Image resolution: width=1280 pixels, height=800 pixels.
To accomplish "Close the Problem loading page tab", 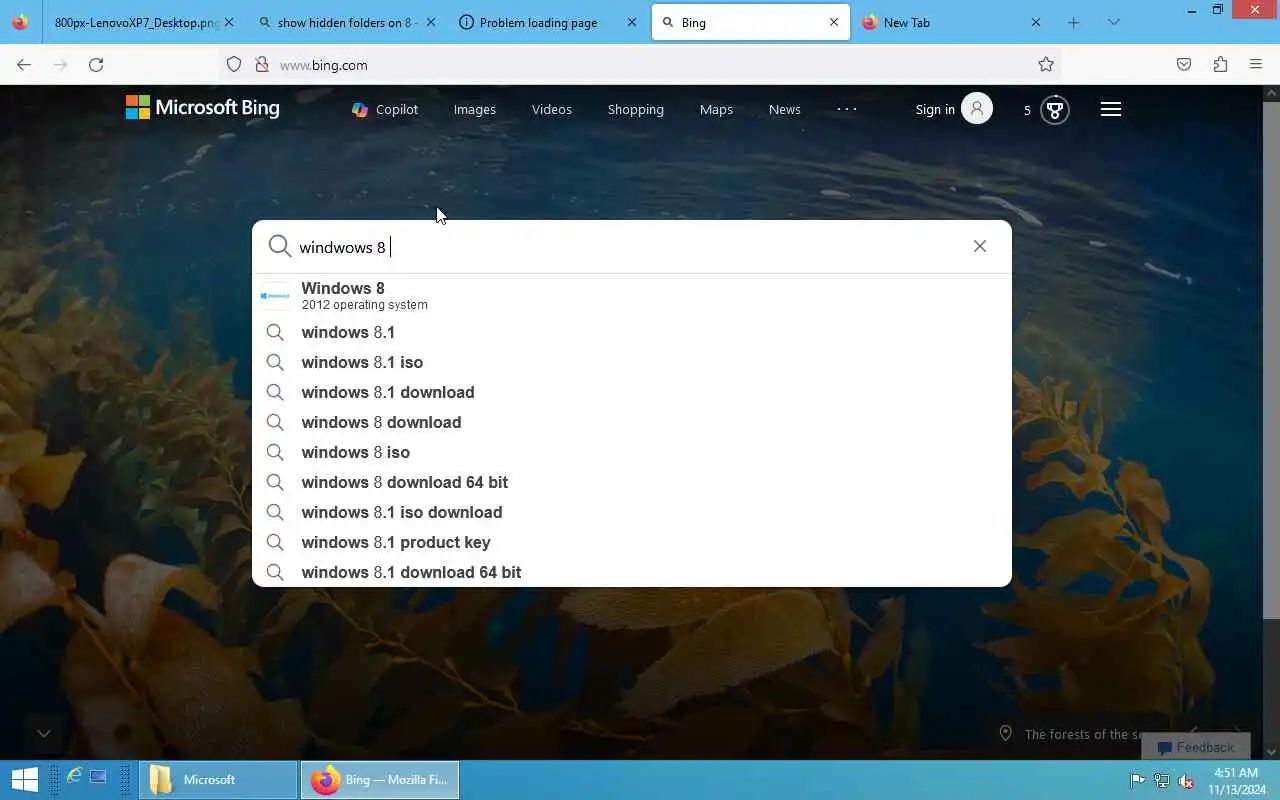I will coord(632,22).
